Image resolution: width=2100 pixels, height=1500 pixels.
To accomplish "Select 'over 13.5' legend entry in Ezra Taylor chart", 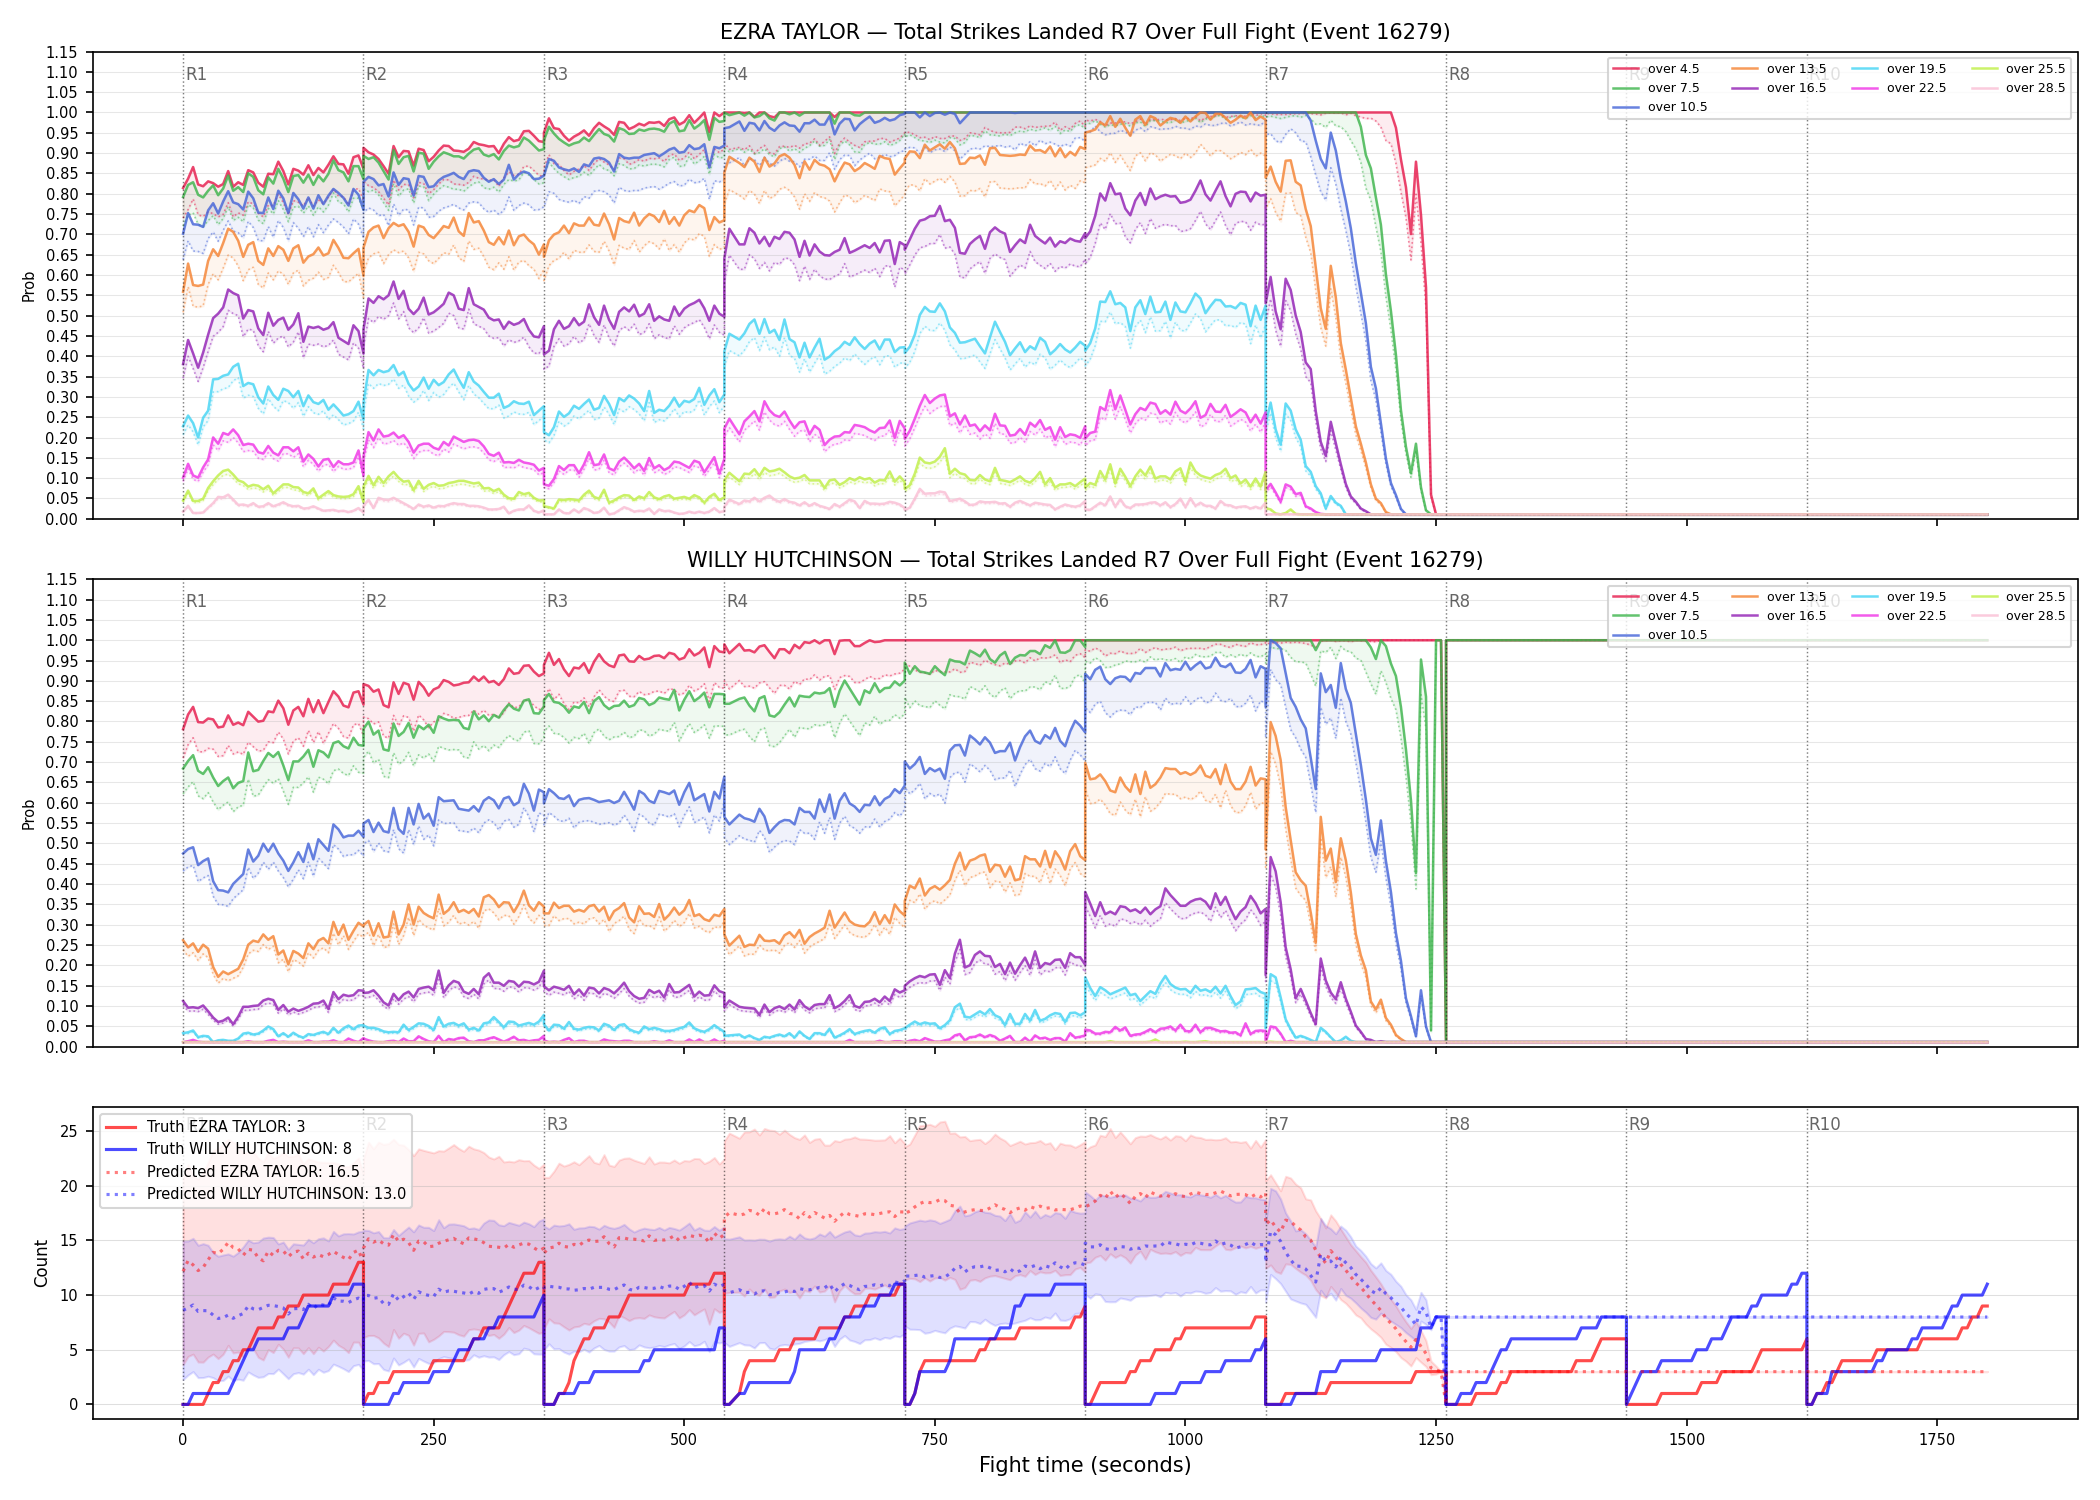I will click(1779, 69).
